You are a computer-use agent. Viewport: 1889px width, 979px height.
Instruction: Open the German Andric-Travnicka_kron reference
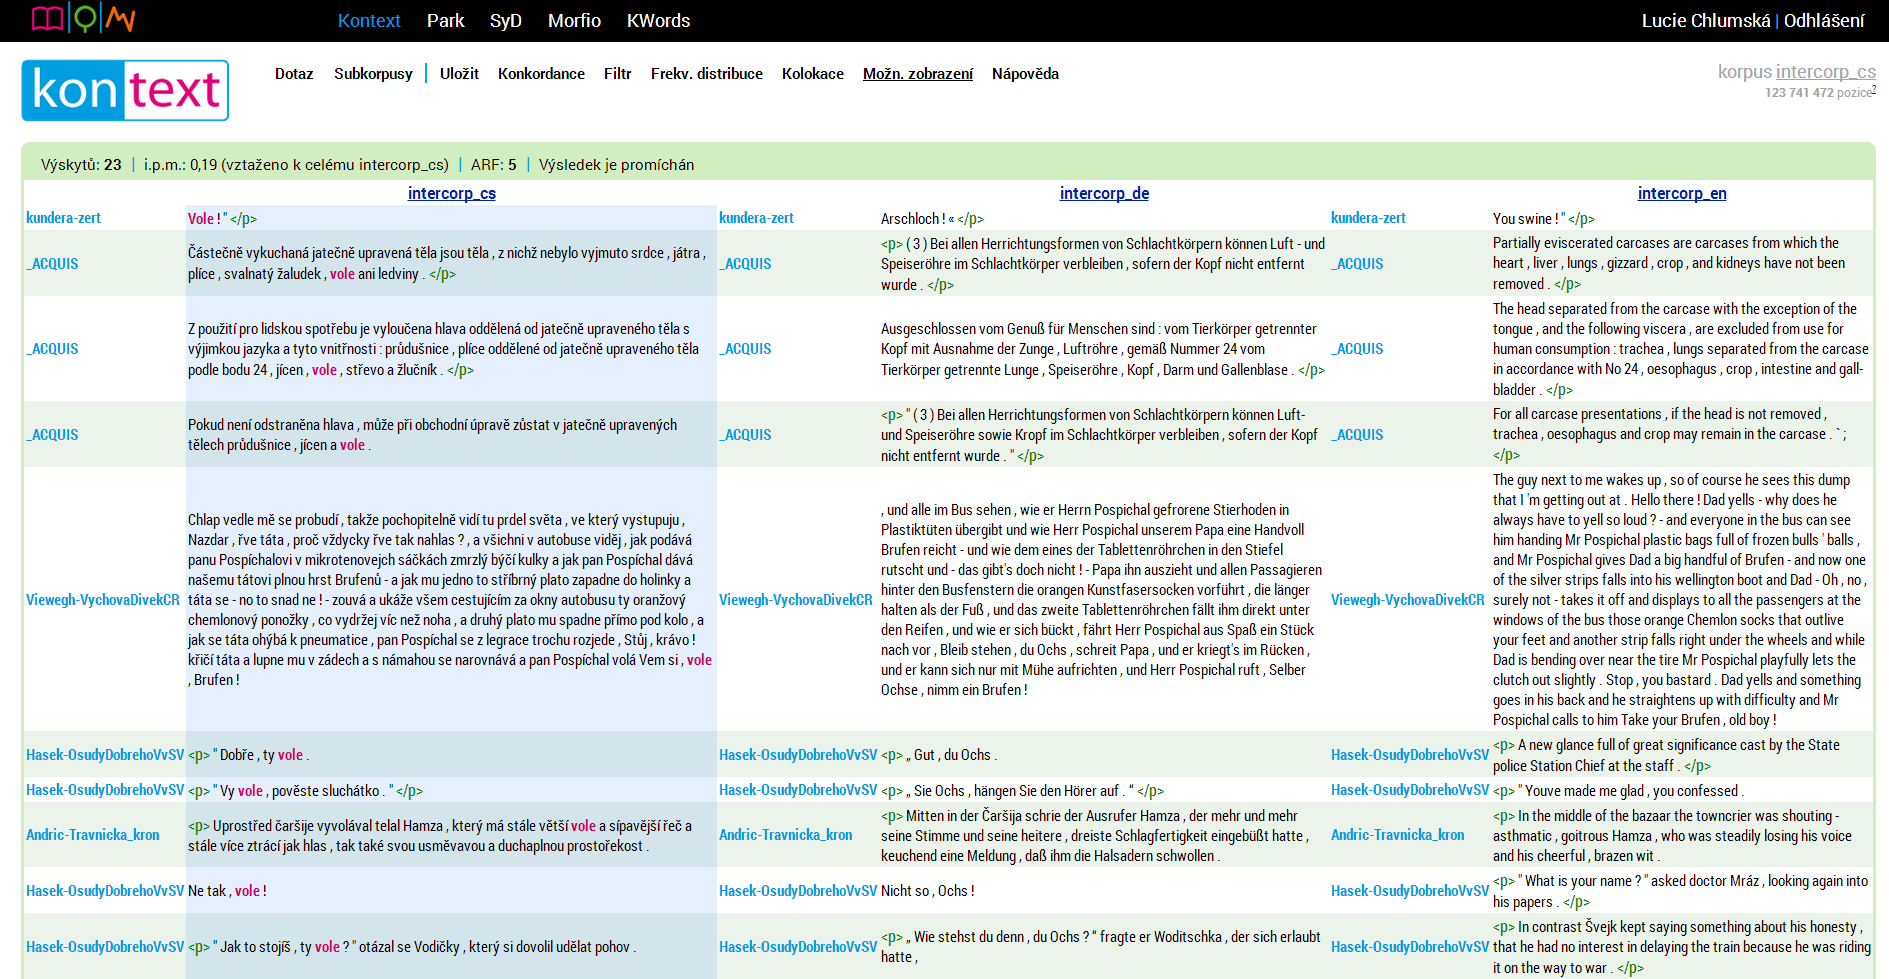786,835
